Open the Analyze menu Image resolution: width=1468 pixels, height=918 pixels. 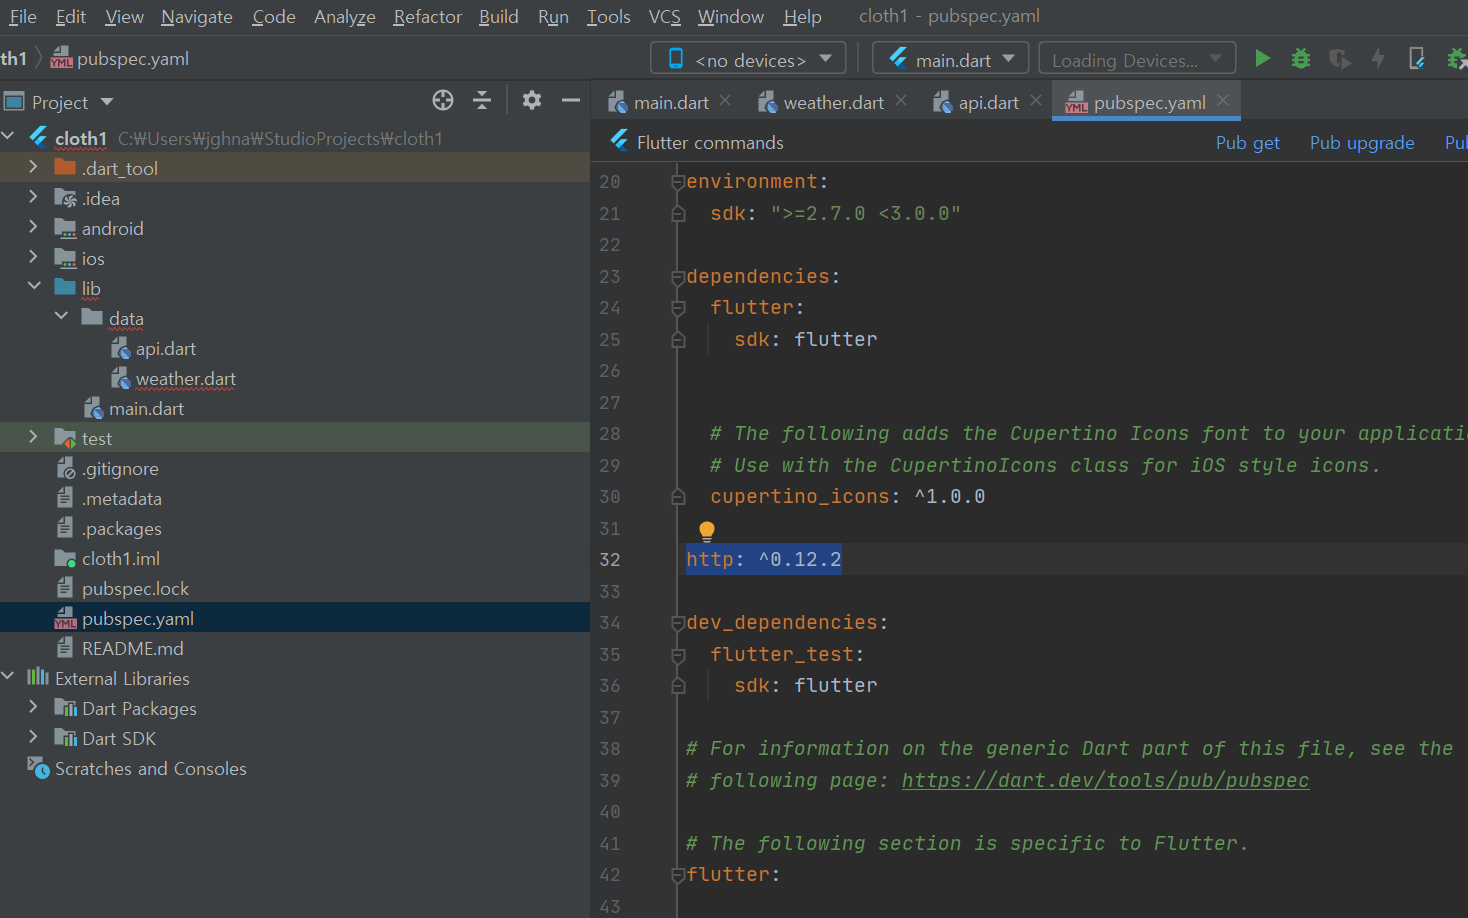pos(344,17)
